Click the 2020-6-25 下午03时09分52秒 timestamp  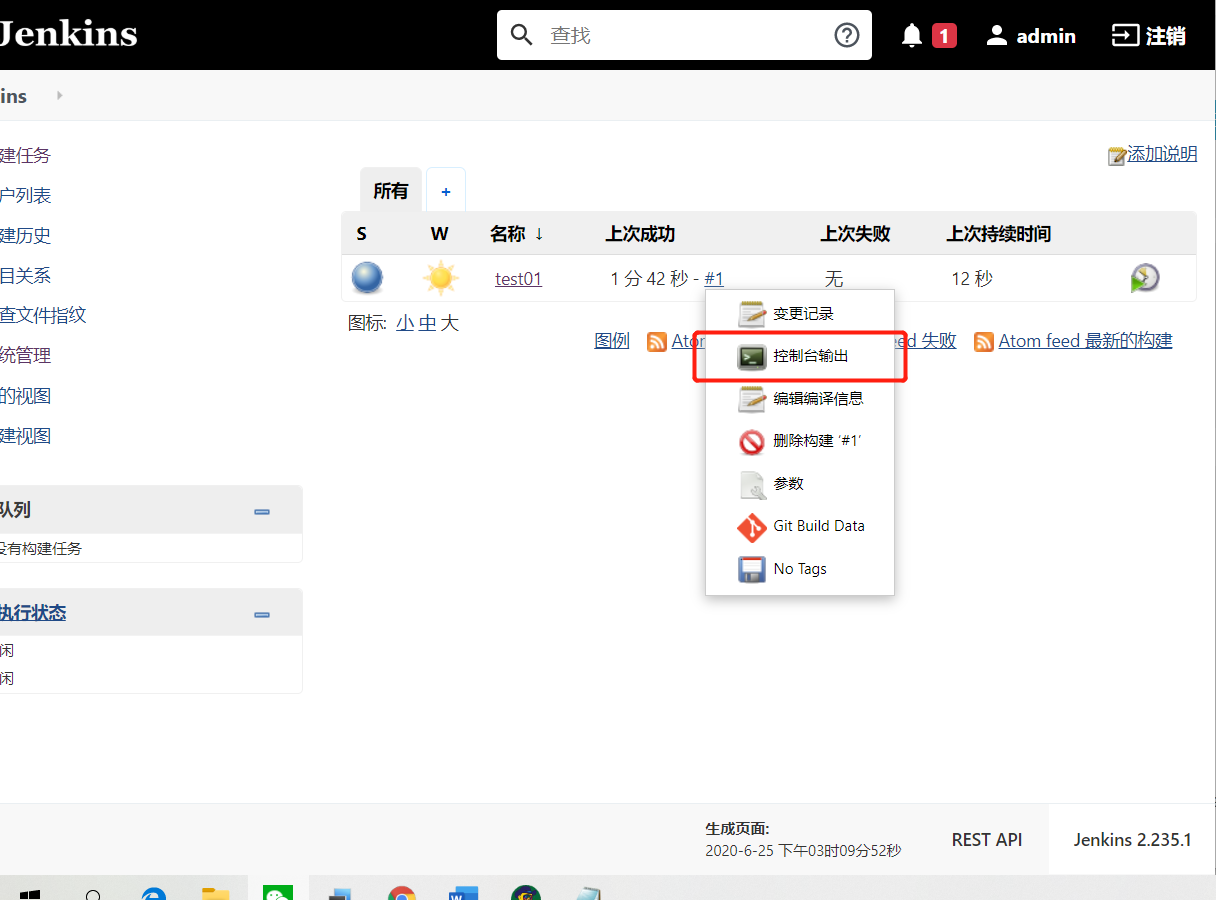[x=803, y=851]
